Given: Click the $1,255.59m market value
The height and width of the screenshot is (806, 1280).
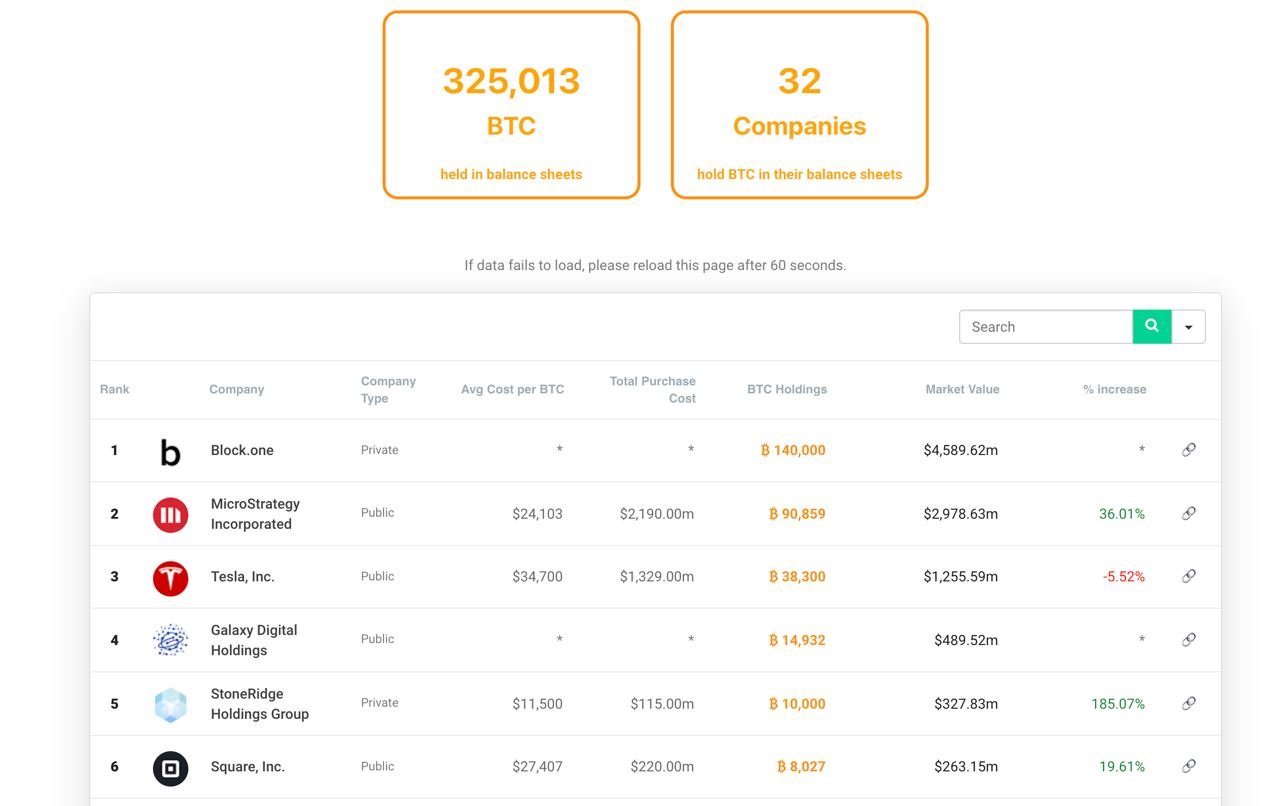Looking at the screenshot, I should [x=961, y=577].
